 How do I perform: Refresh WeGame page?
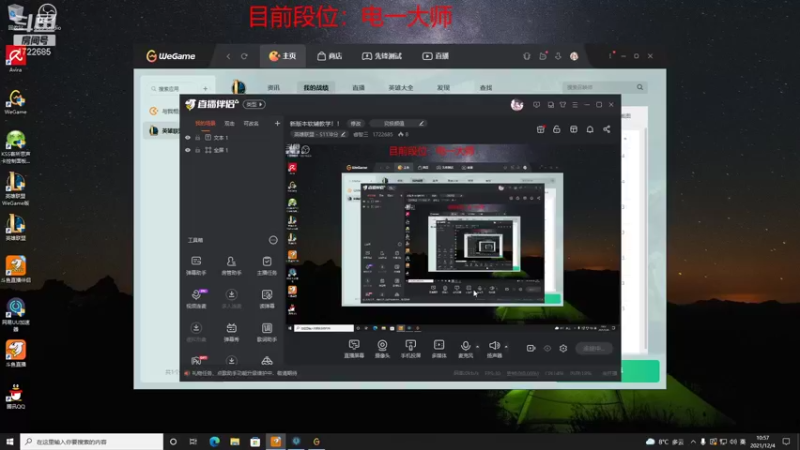[x=244, y=56]
